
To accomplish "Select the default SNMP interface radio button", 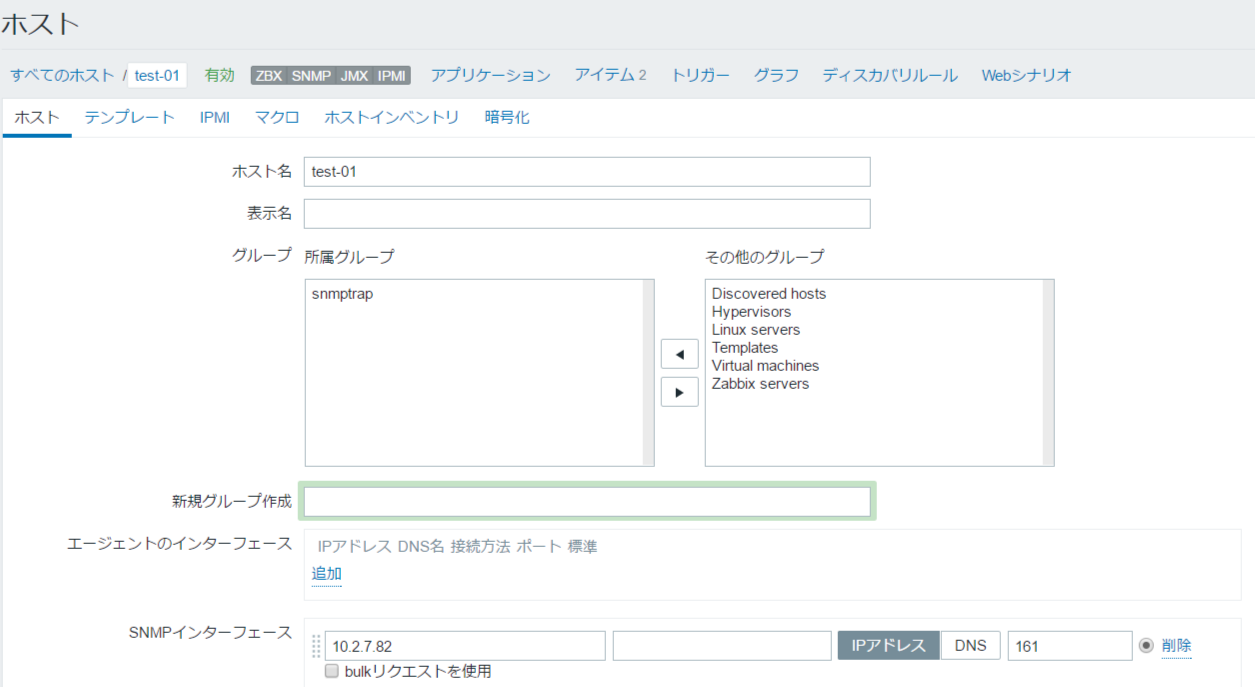I will click(1146, 646).
